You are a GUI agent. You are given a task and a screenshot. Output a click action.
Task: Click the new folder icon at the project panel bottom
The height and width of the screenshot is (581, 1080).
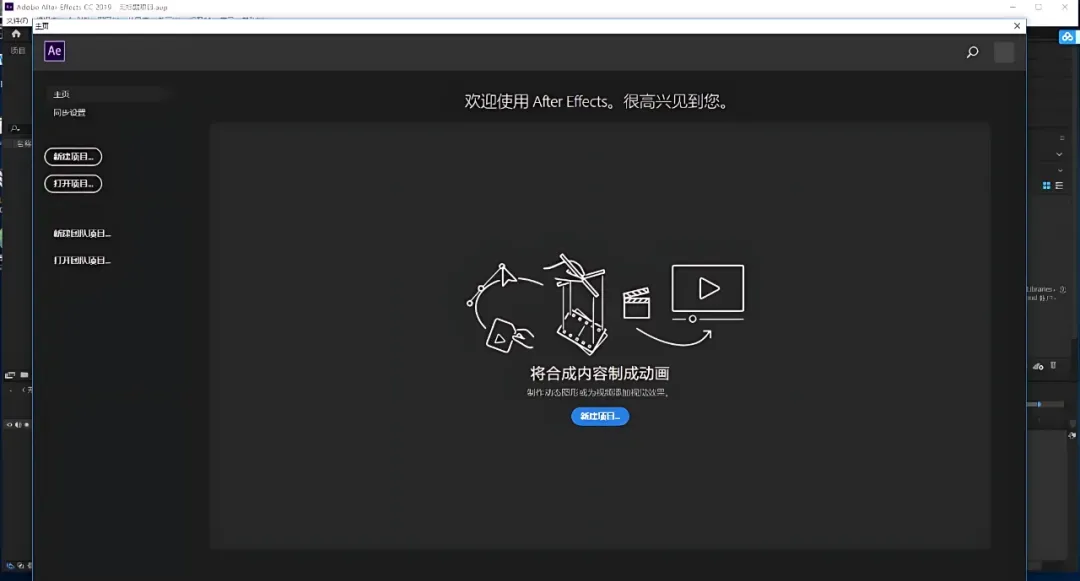[x=24, y=375]
